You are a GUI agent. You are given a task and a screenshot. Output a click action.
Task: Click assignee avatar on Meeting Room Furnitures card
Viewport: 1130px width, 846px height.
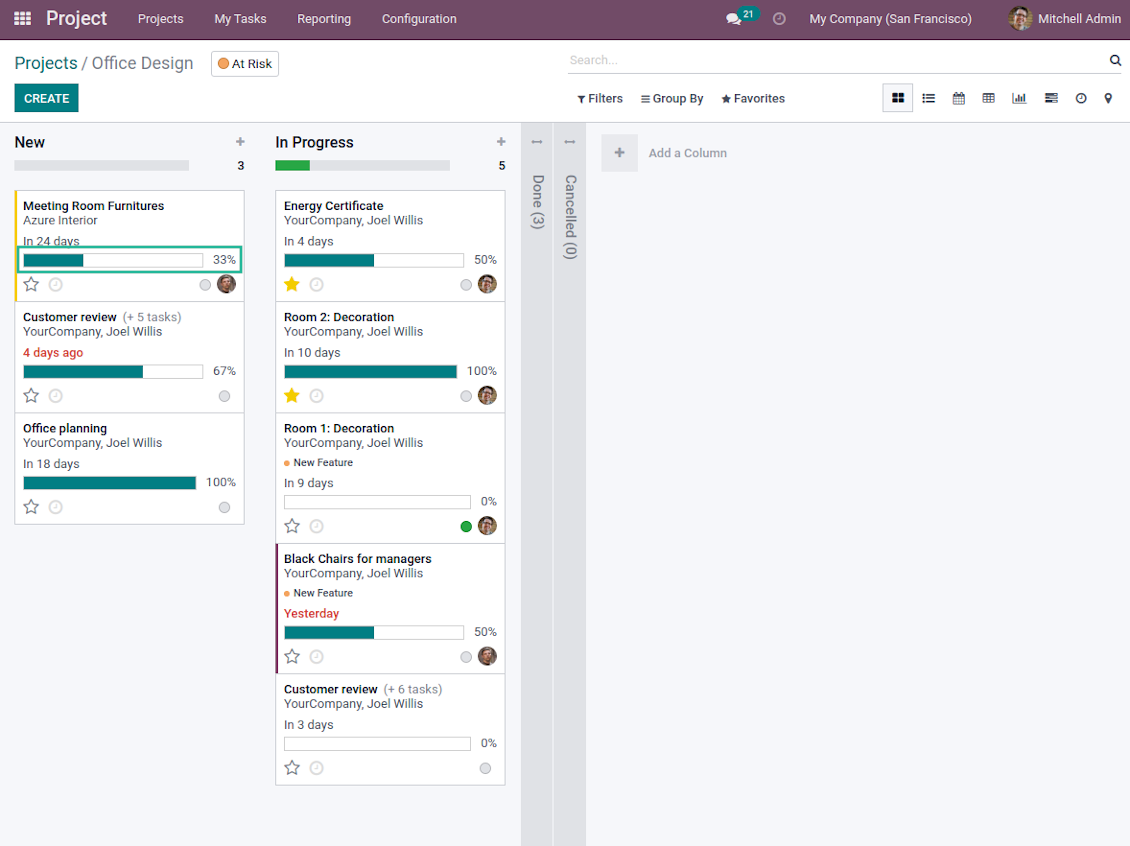pyautogui.click(x=226, y=284)
